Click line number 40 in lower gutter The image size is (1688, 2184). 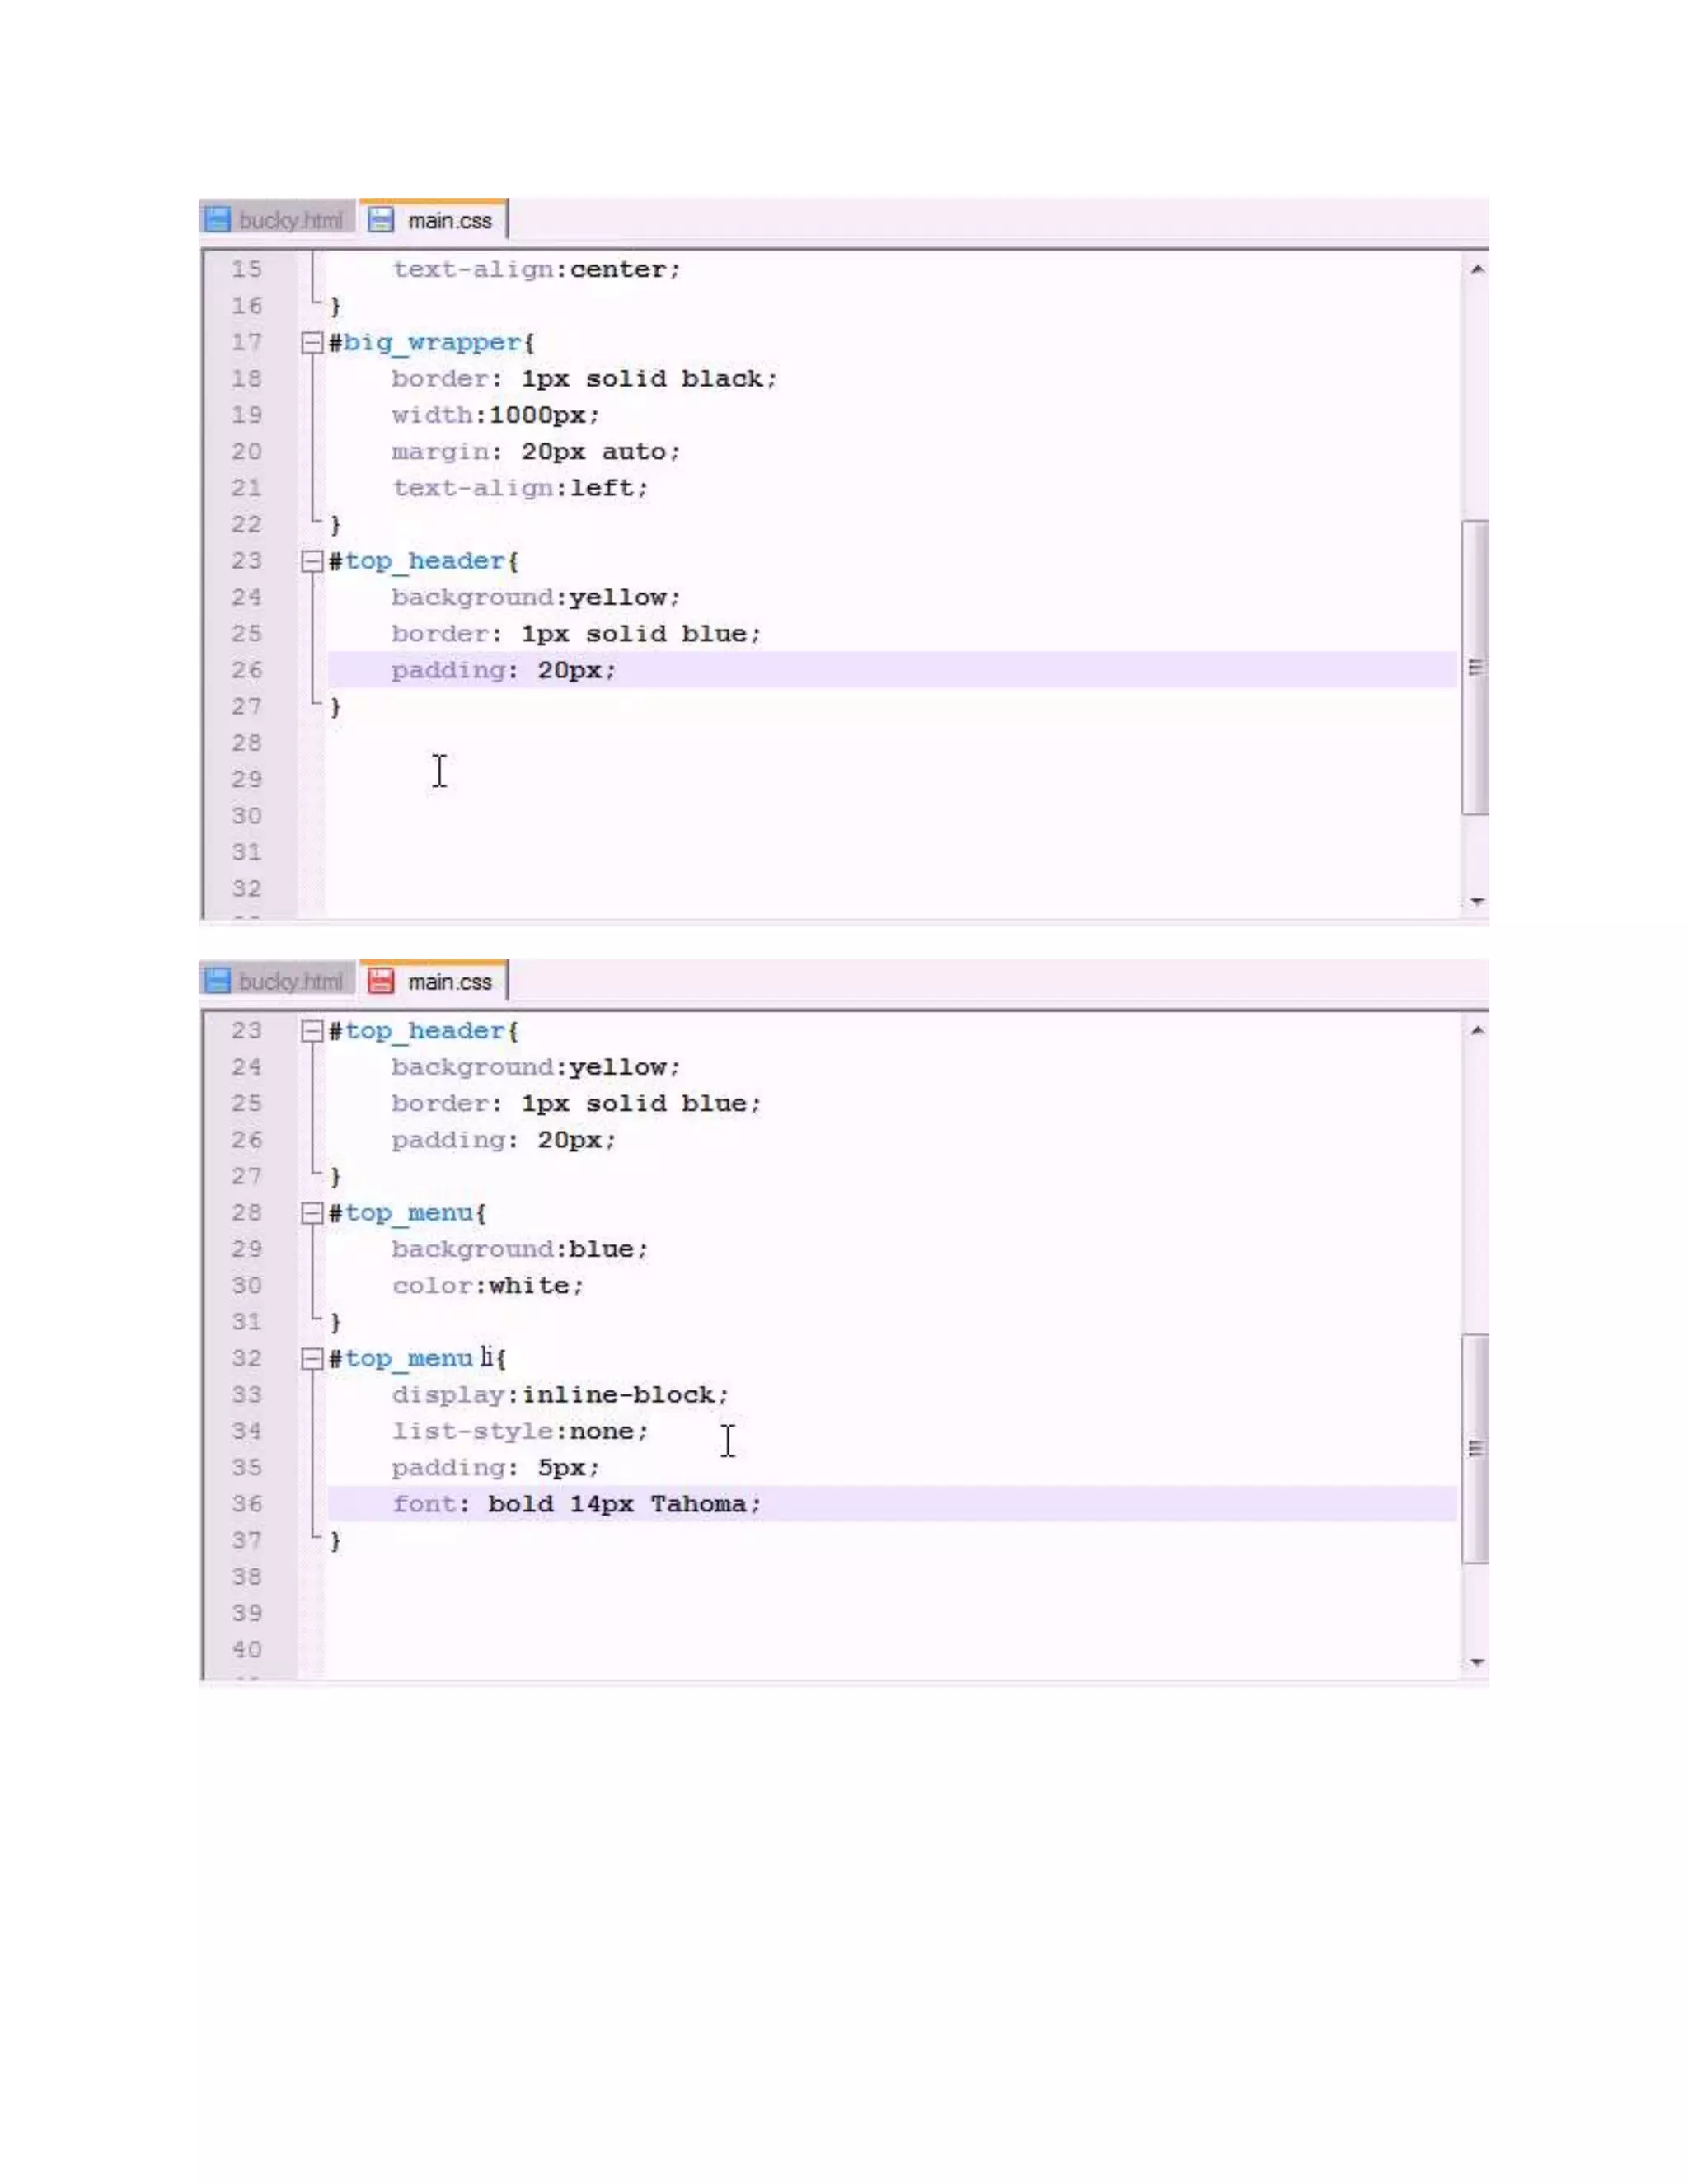tap(247, 1650)
